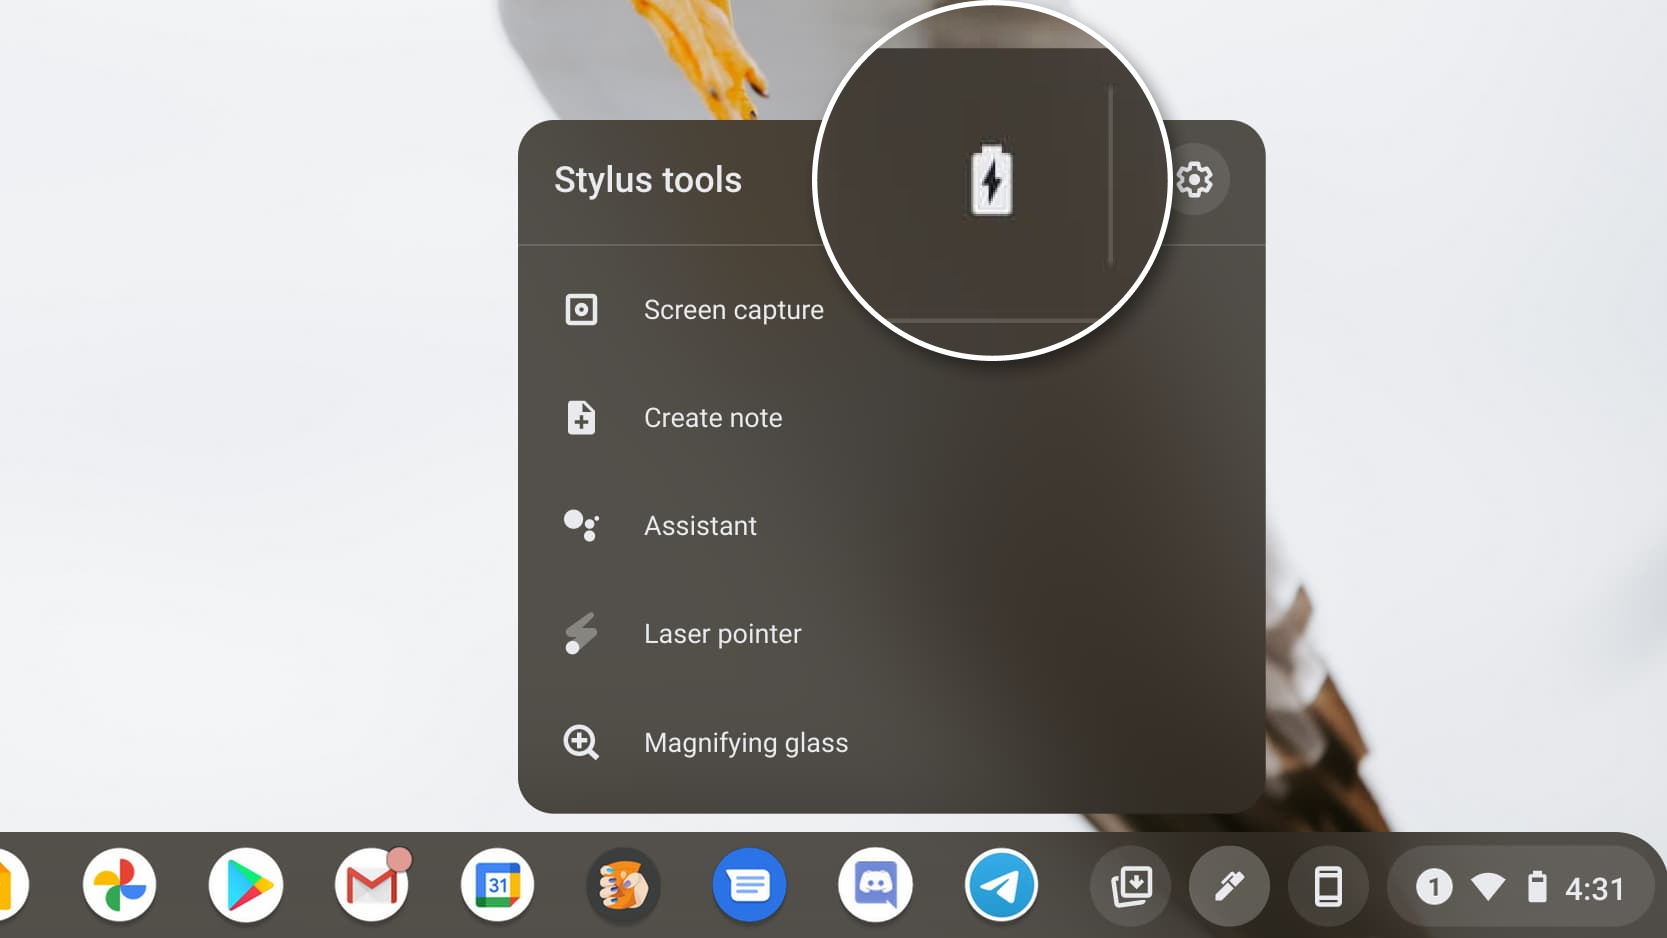Image resolution: width=1667 pixels, height=938 pixels.
Task: Open Stylus tools settings gear
Action: (x=1194, y=180)
